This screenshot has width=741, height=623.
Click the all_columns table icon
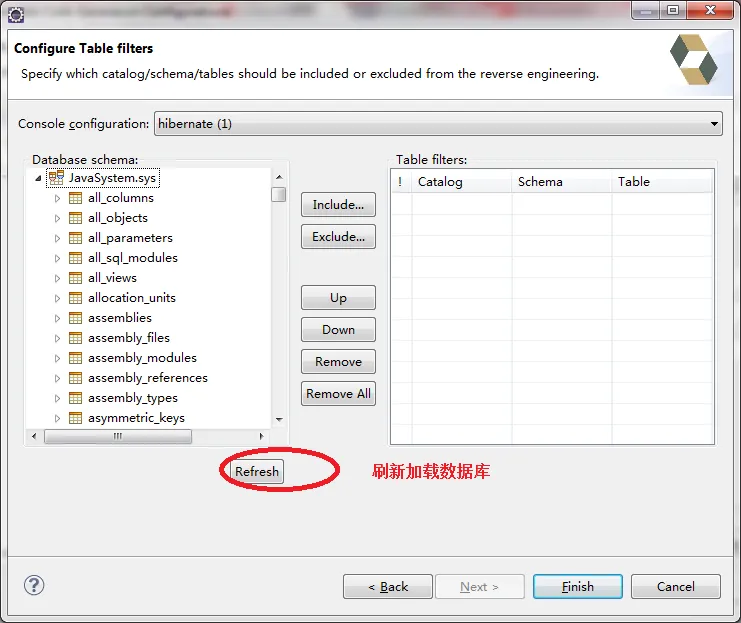75,198
